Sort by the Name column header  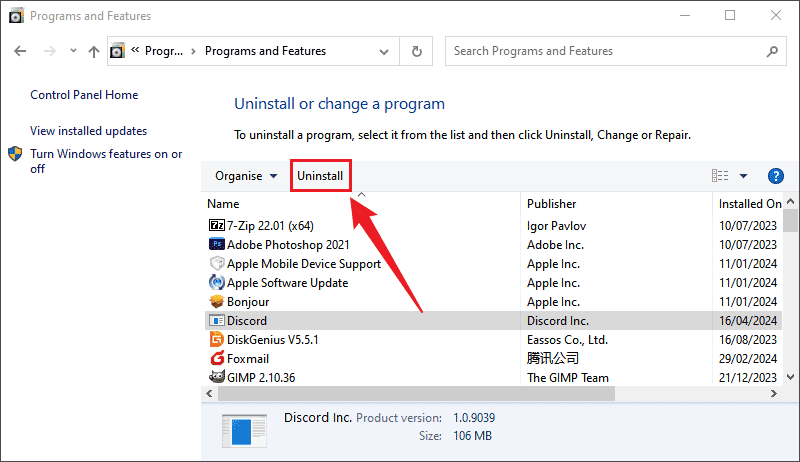point(223,204)
